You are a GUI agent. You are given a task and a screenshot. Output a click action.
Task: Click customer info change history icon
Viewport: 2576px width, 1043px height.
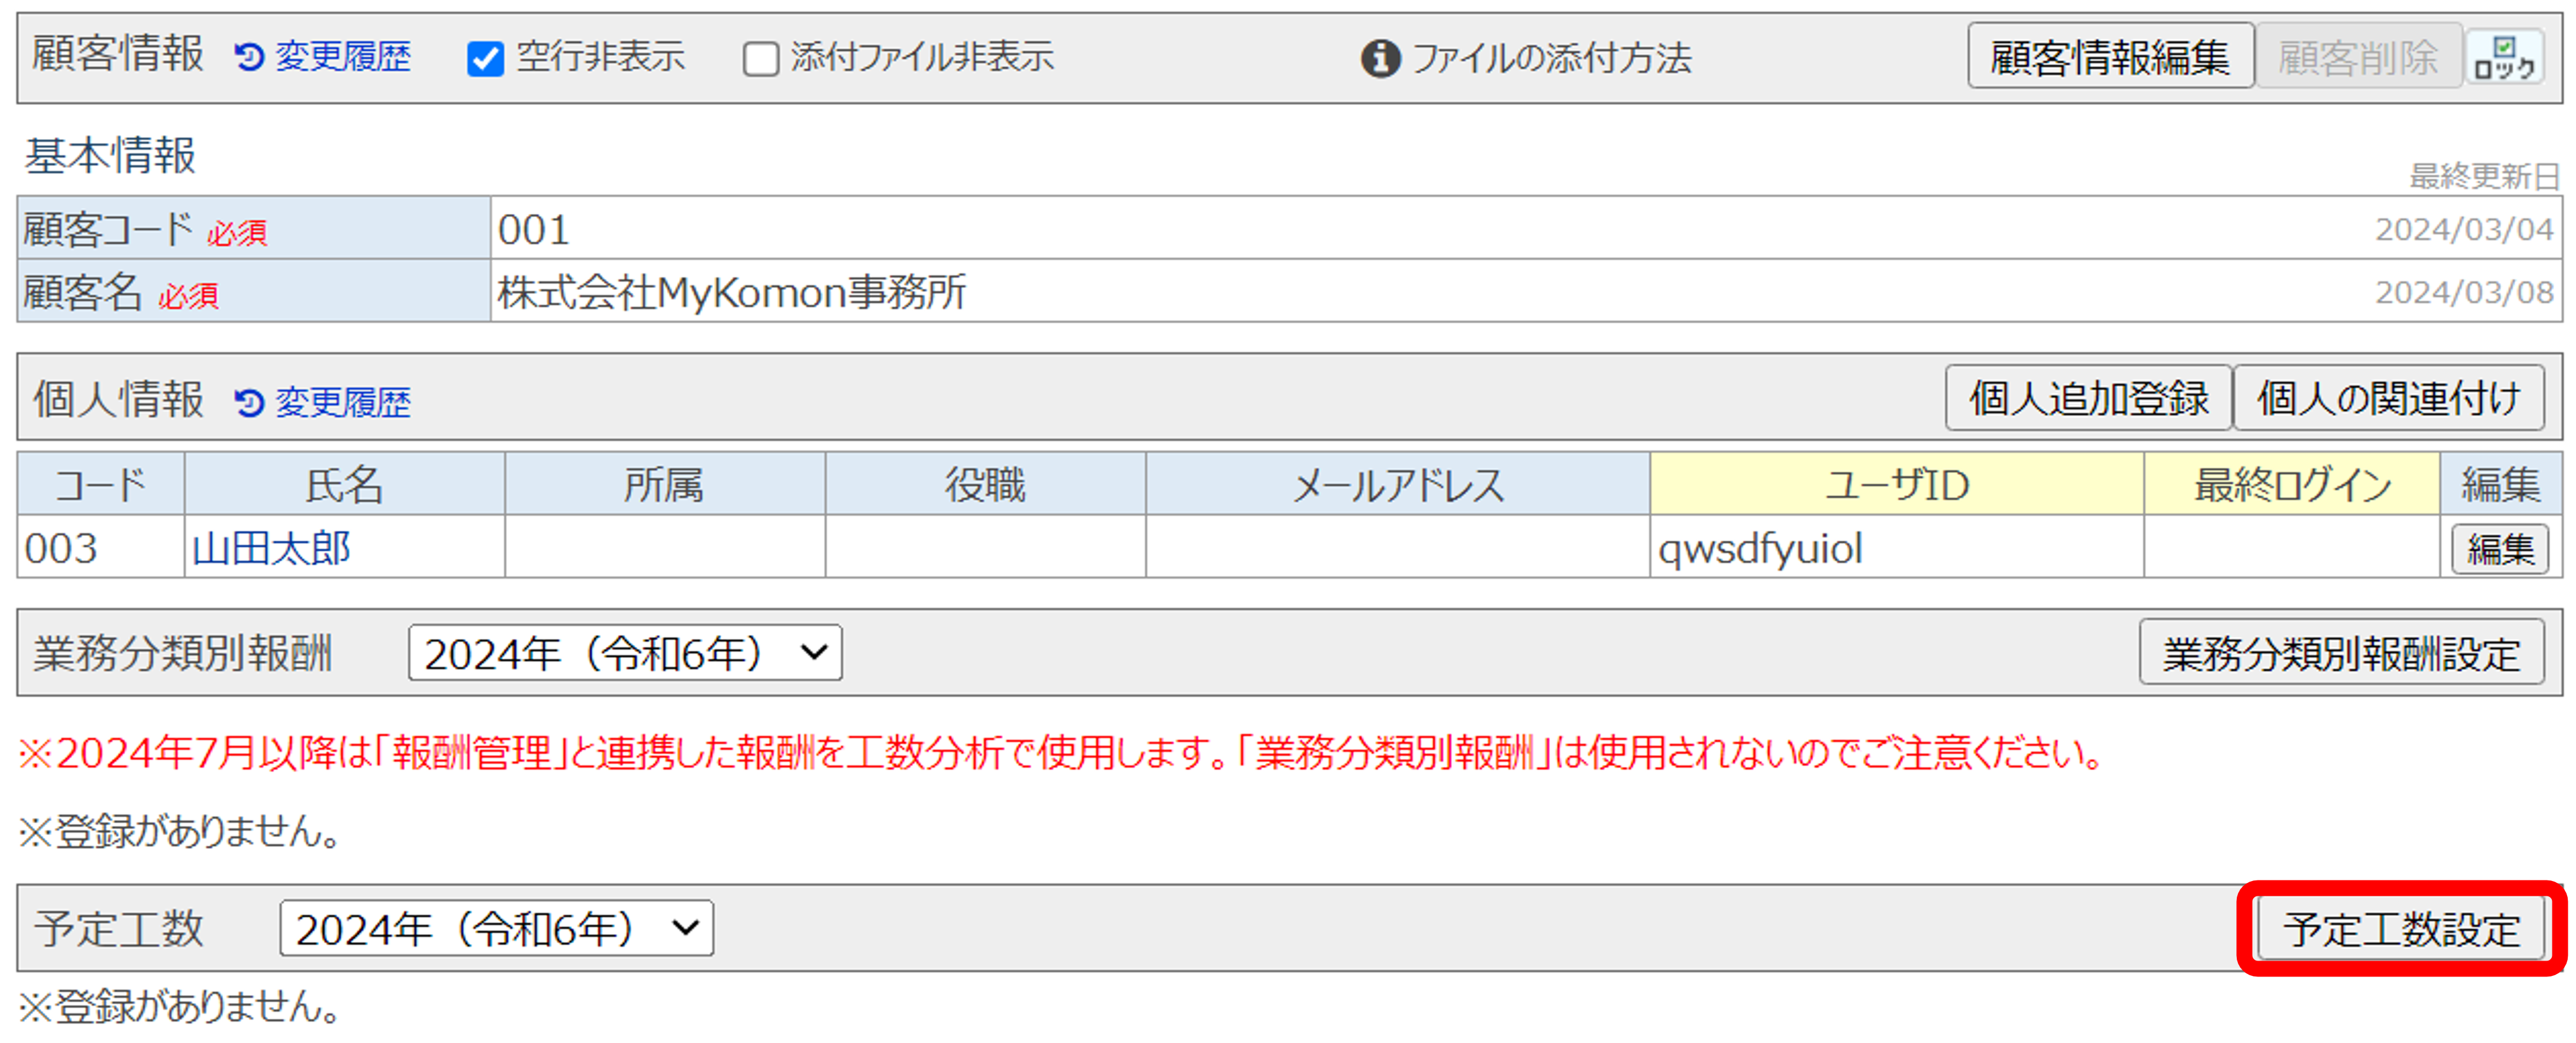pyautogui.click(x=249, y=57)
